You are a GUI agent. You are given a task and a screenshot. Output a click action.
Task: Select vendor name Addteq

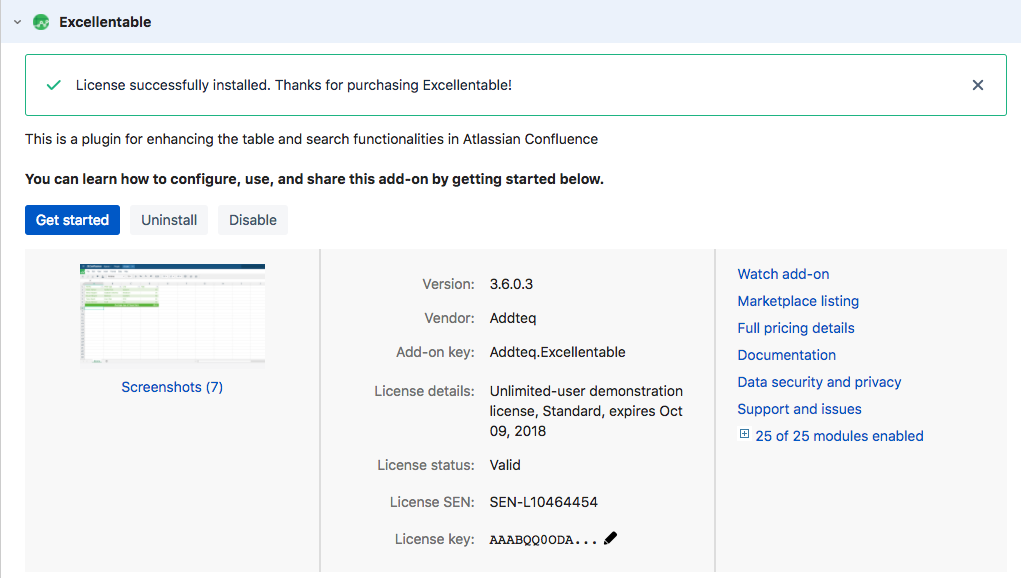click(513, 318)
